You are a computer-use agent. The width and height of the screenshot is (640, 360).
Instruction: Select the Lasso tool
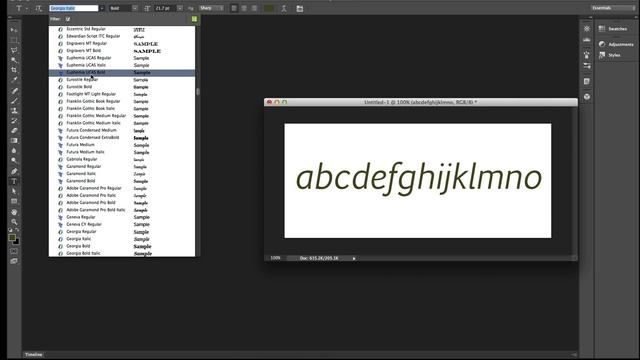pos(14,50)
